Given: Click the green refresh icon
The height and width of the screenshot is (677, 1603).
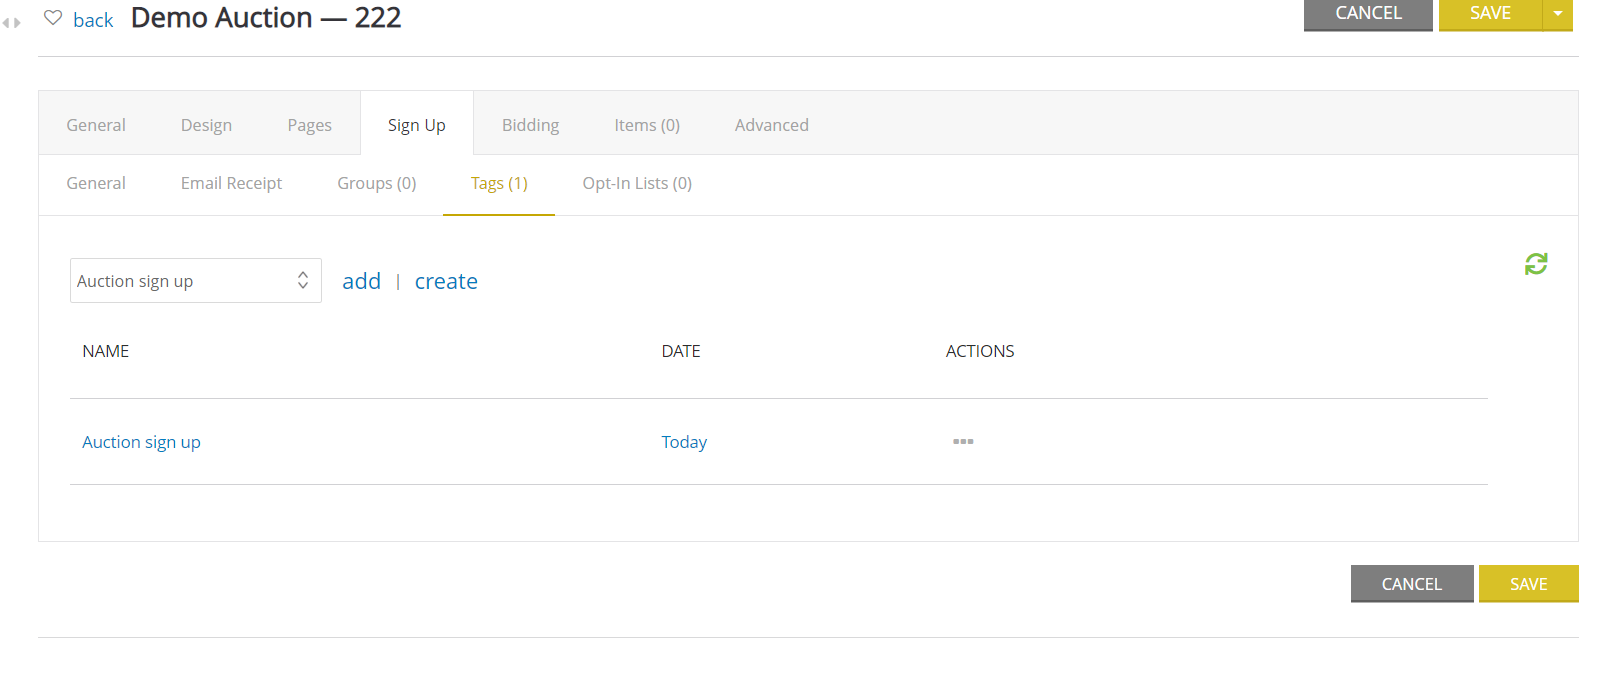Looking at the screenshot, I should click(1535, 264).
